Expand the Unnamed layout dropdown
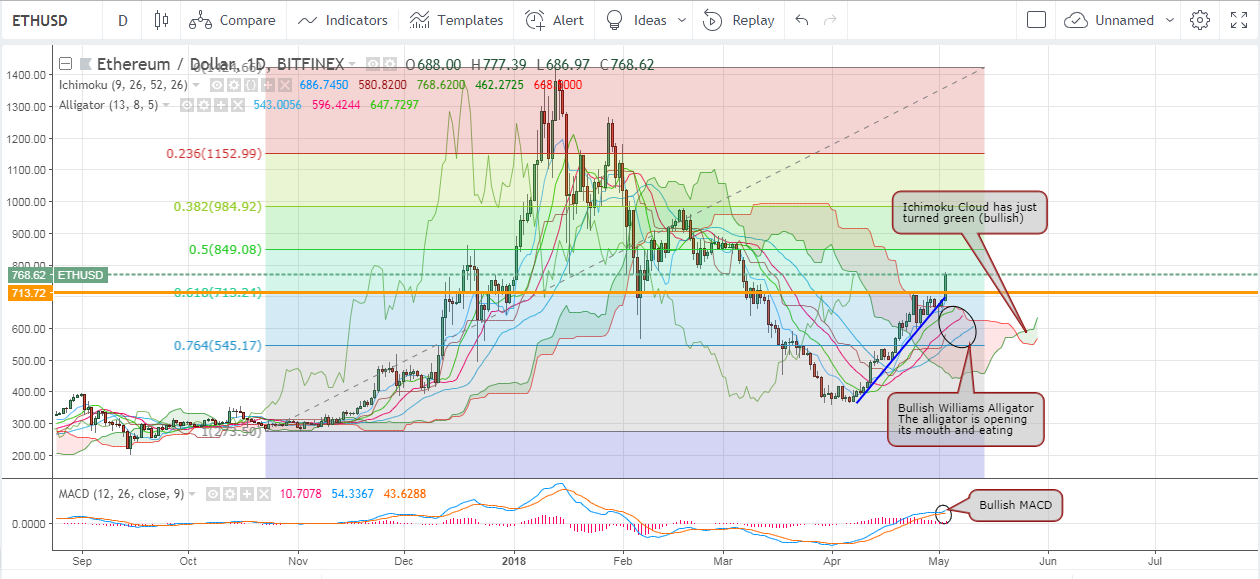 tap(1167, 20)
